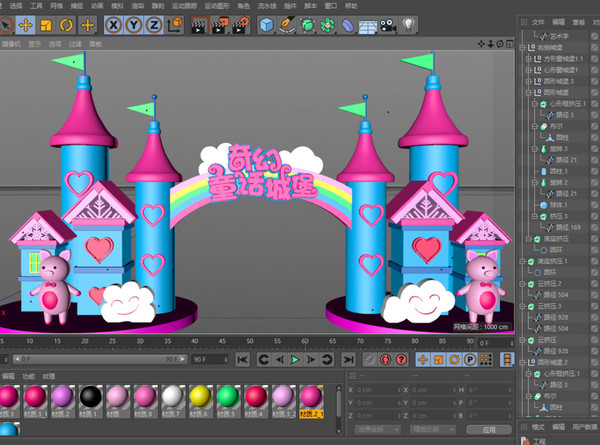Open the 摄像机 viewport menu
This screenshot has width=600, height=445.
point(11,44)
